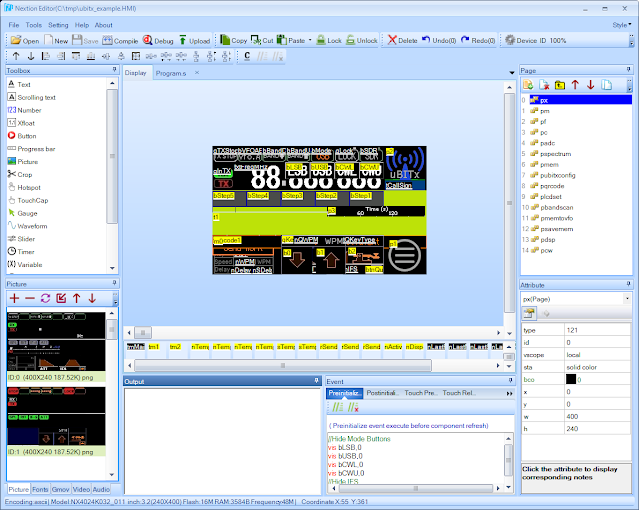This screenshot has width=639, height=510.
Task: Open the Help menu
Action: pos(82,25)
